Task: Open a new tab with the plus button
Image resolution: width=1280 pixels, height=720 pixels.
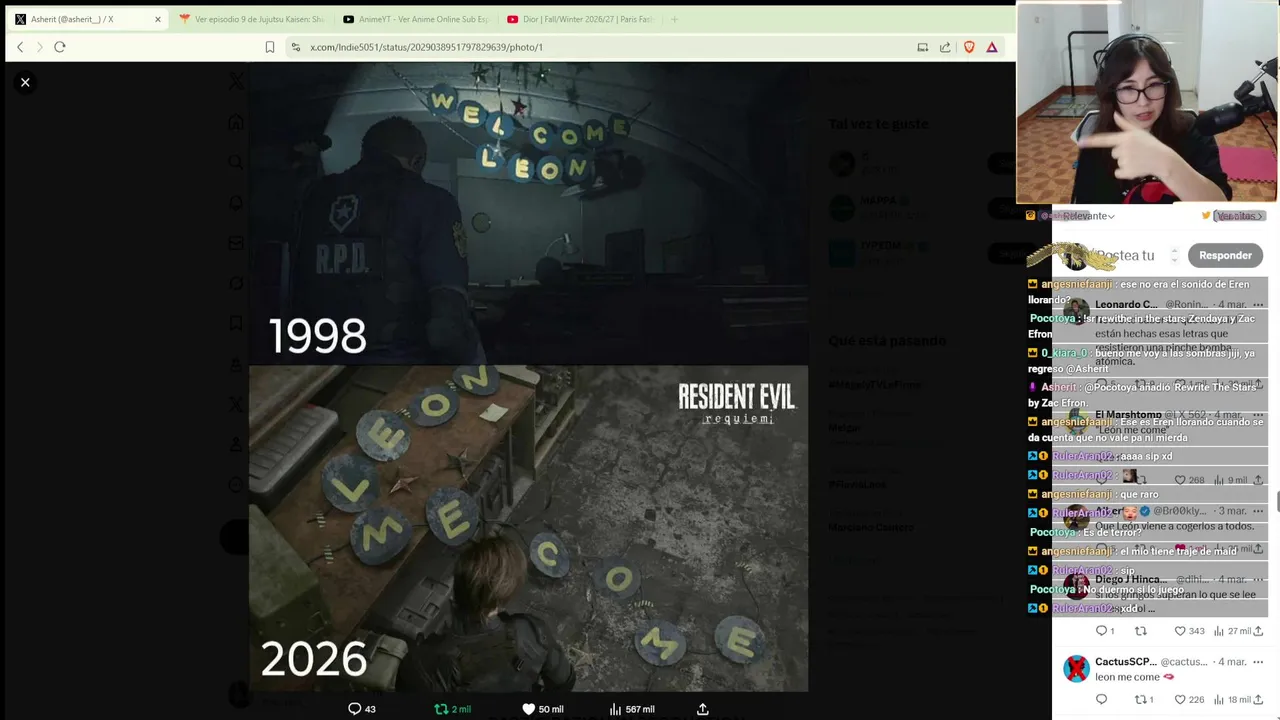Action: click(x=674, y=19)
